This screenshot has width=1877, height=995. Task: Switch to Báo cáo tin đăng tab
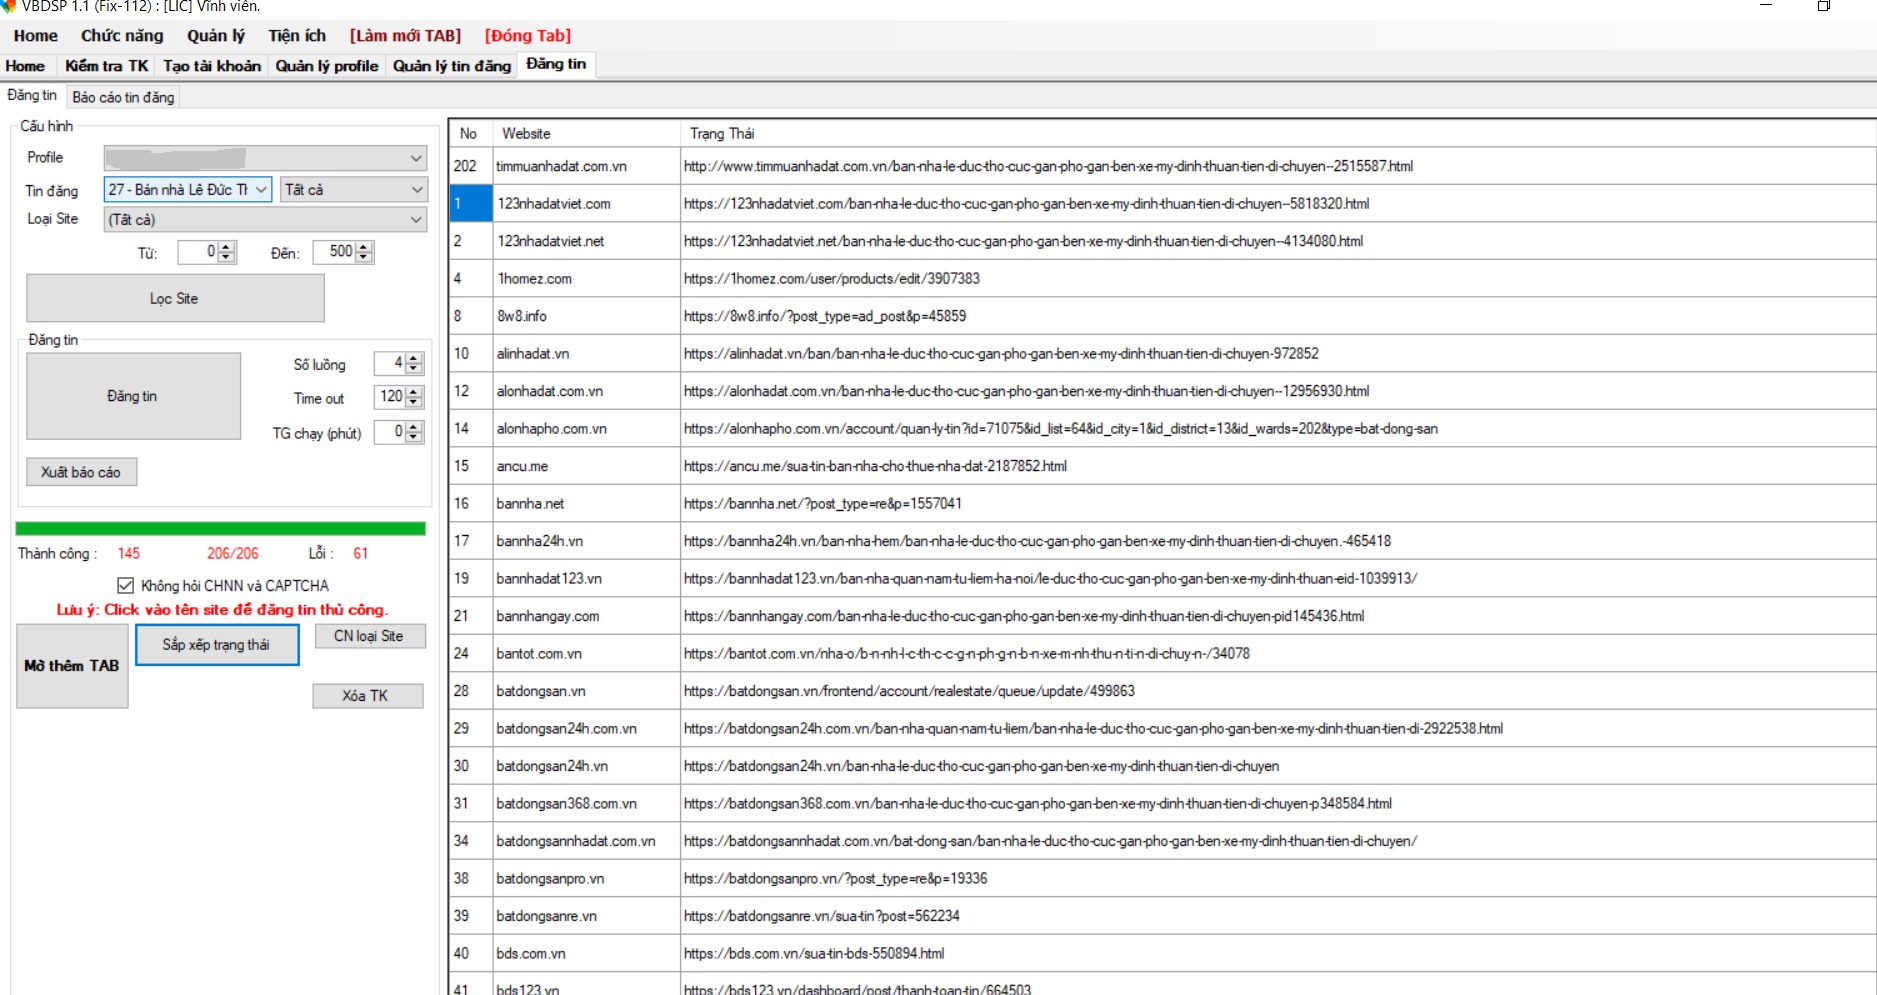tap(123, 97)
